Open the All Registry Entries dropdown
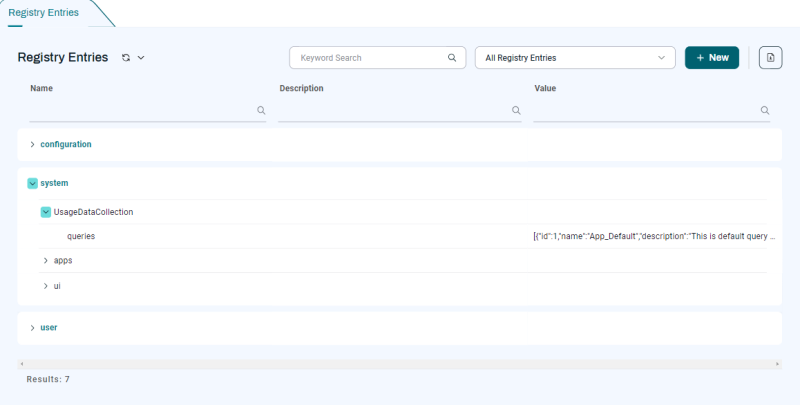 coord(574,58)
